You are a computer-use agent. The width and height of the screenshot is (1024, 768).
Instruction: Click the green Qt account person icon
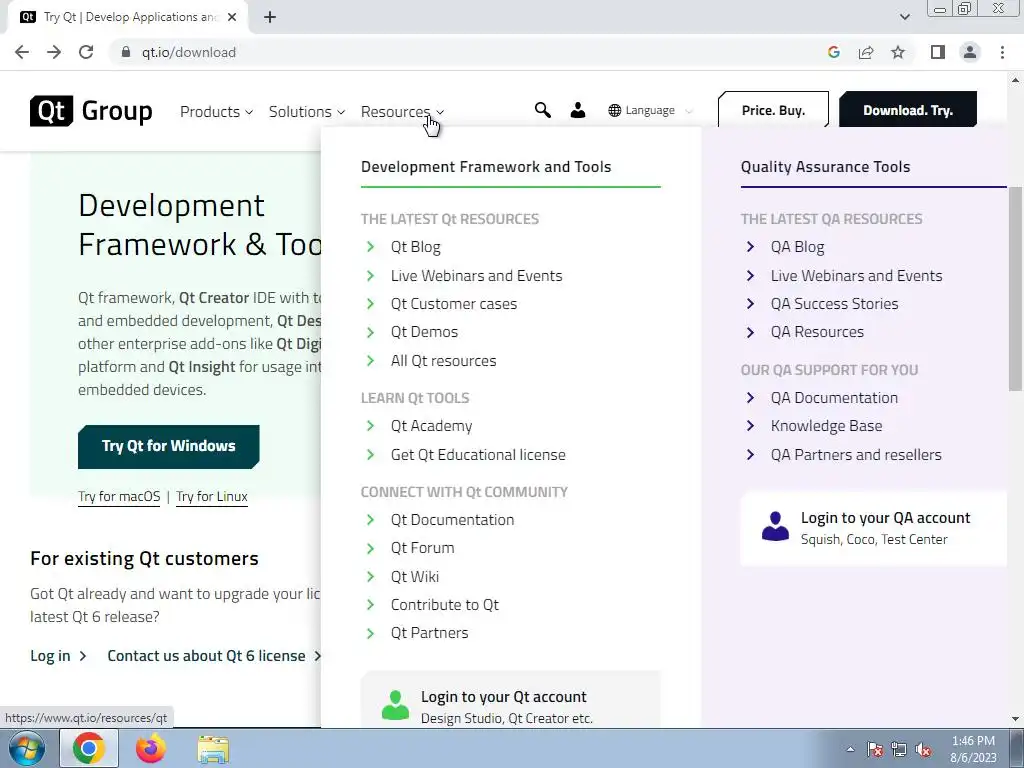(395, 705)
